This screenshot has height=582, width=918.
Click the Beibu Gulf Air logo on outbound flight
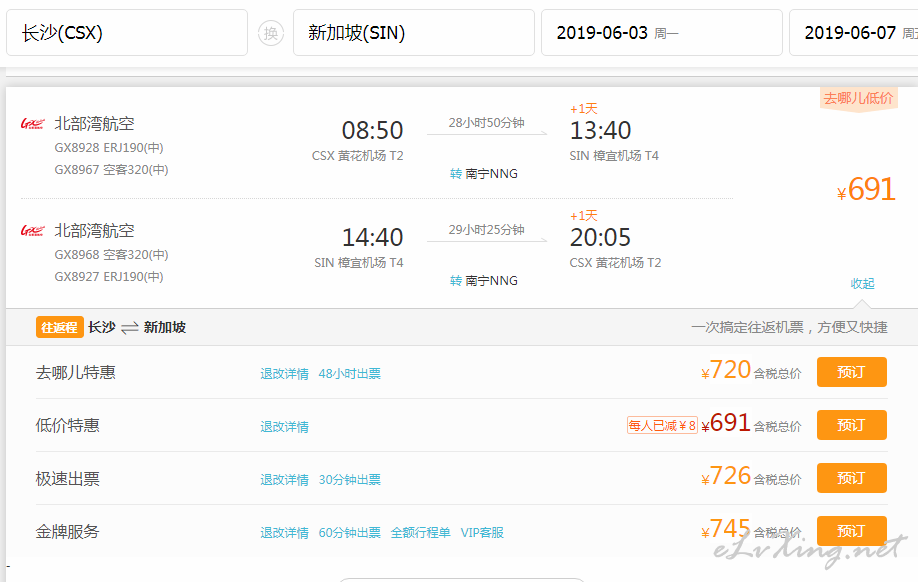pyautogui.click(x=33, y=124)
